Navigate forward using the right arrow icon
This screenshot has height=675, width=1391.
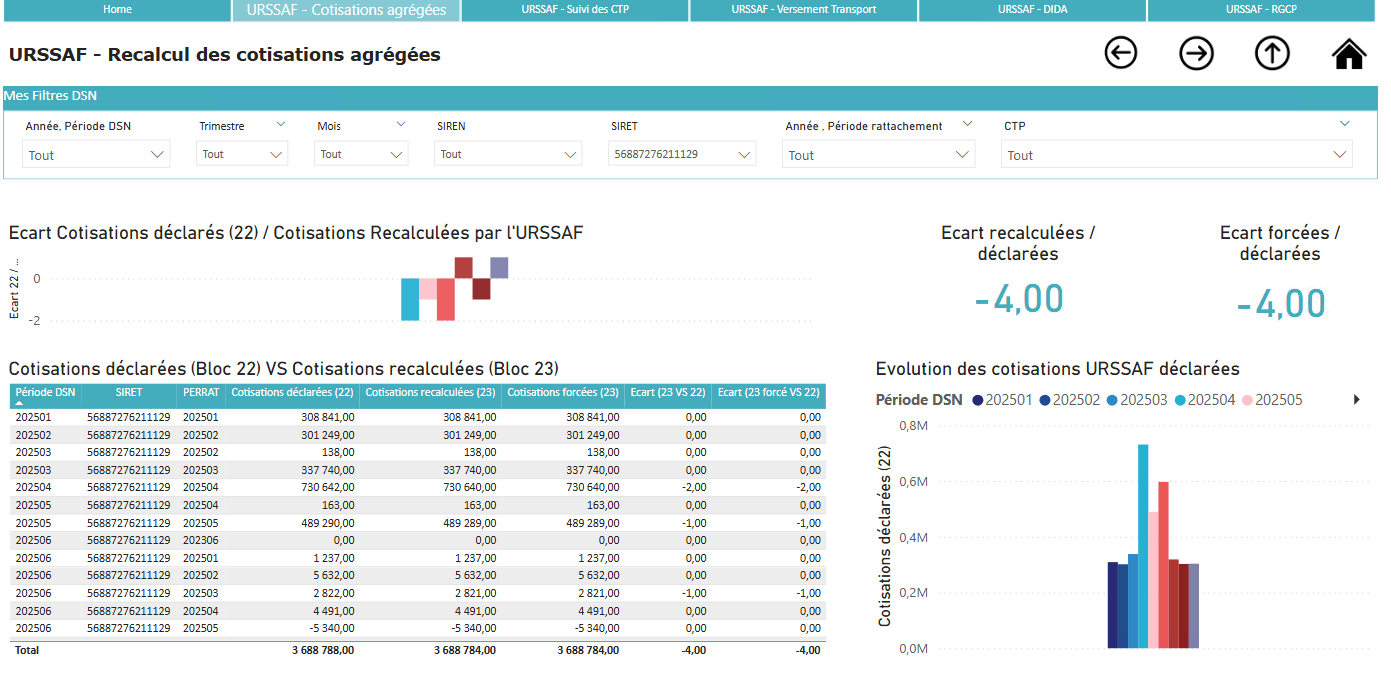click(1197, 53)
